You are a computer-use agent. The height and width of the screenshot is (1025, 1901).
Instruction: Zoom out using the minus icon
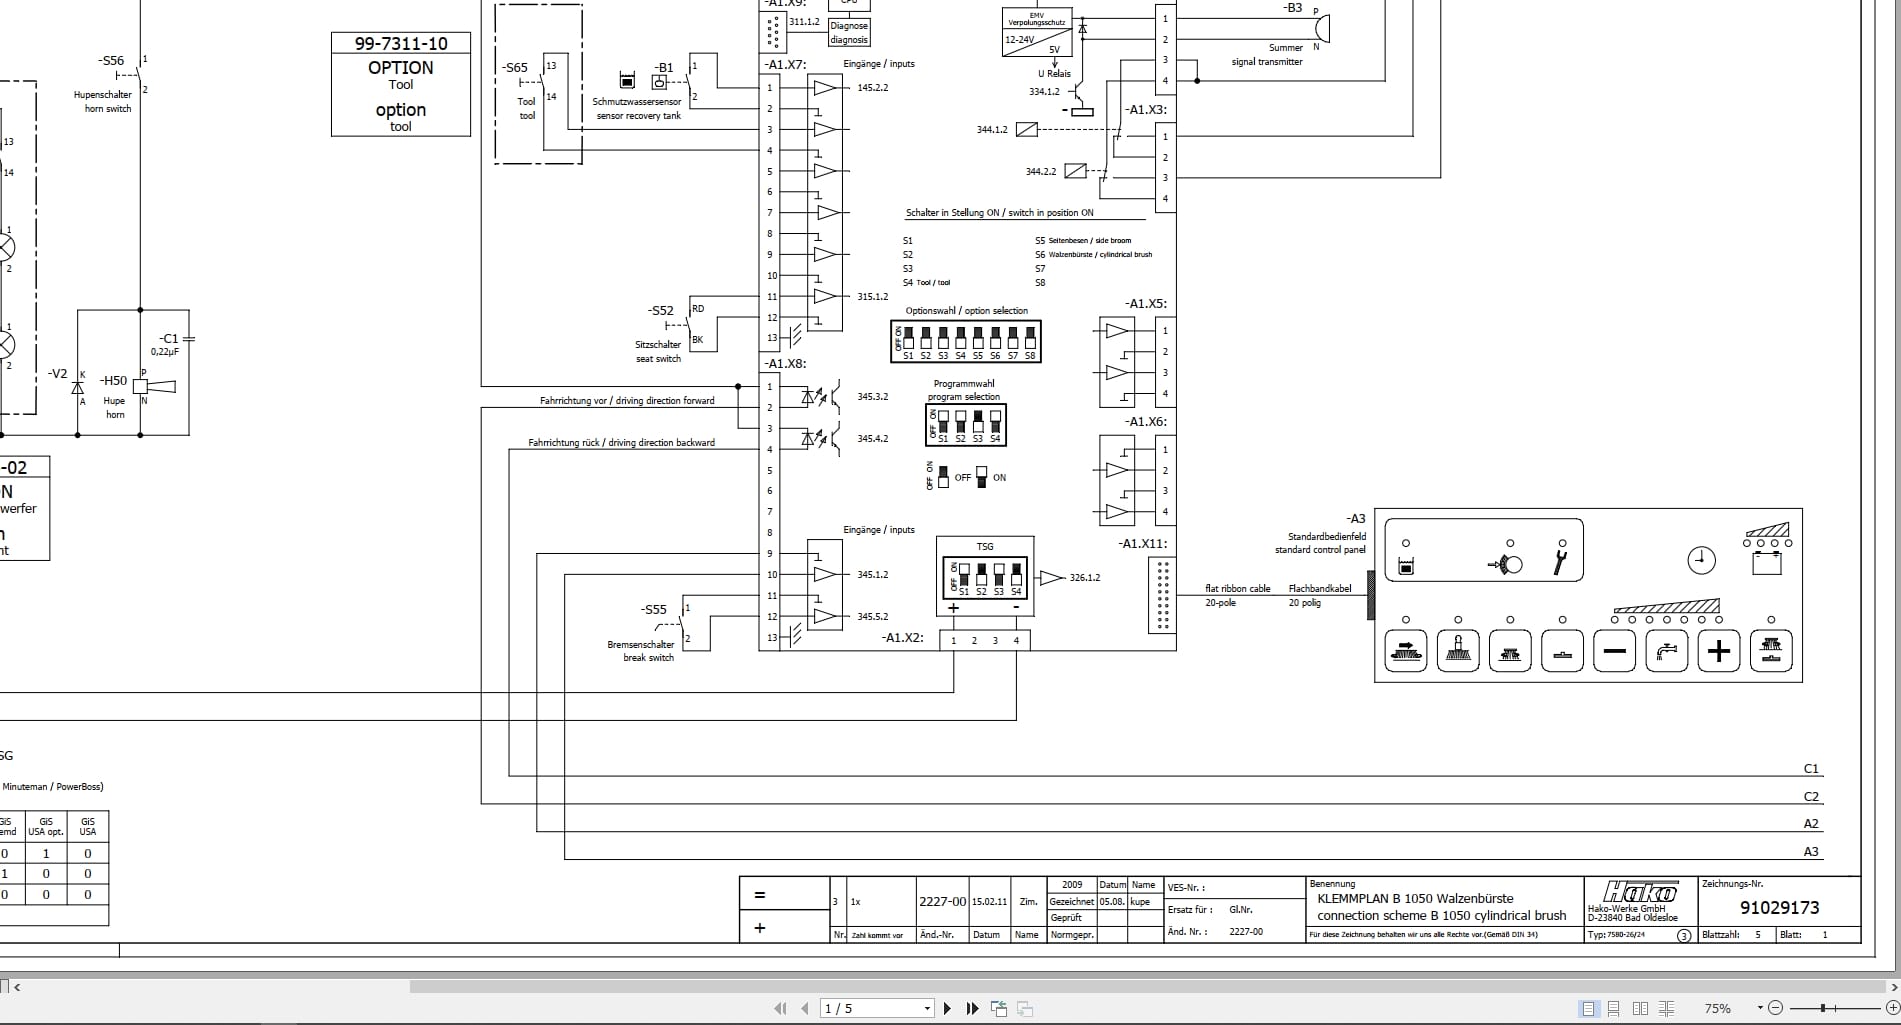[x=1777, y=1008]
